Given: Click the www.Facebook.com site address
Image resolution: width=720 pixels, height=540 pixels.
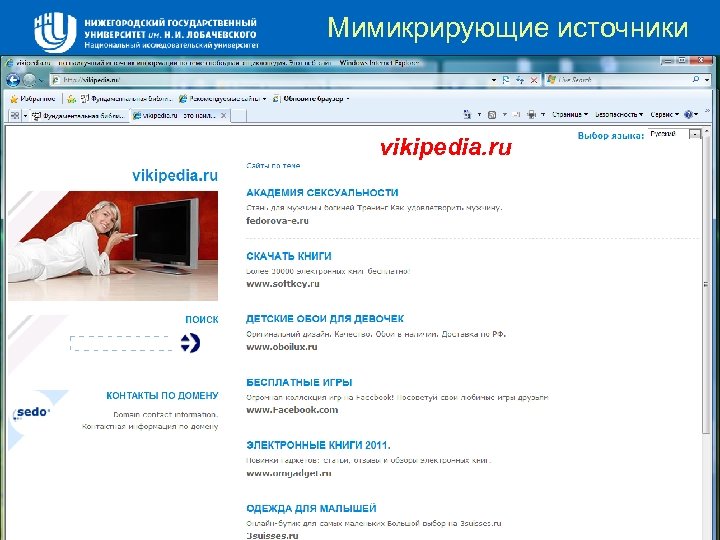Looking at the screenshot, I should pyautogui.click(x=292, y=410).
